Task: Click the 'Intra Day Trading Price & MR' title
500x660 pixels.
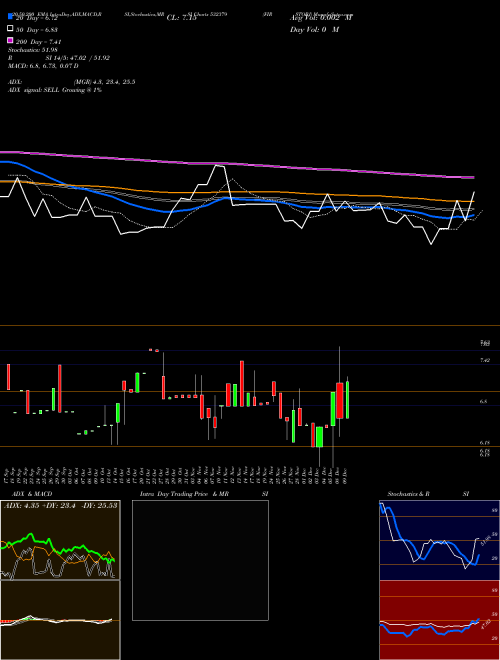Action: click(x=184, y=494)
